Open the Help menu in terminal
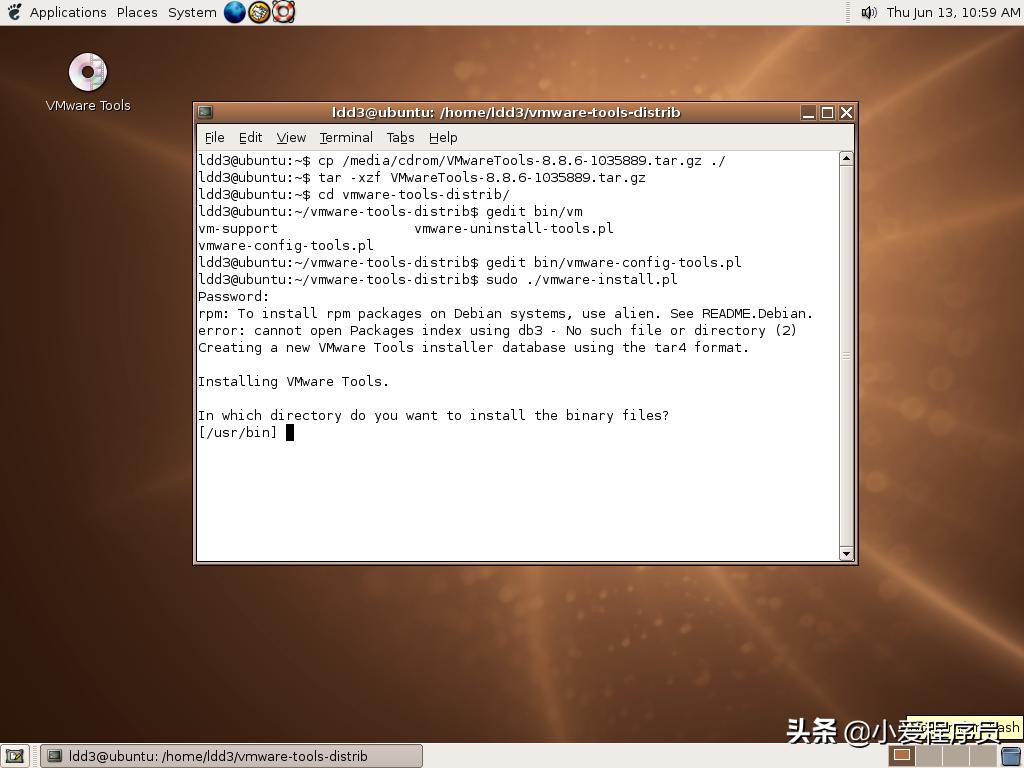The height and width of the screenshot is (768, 1024). [443, 138]
